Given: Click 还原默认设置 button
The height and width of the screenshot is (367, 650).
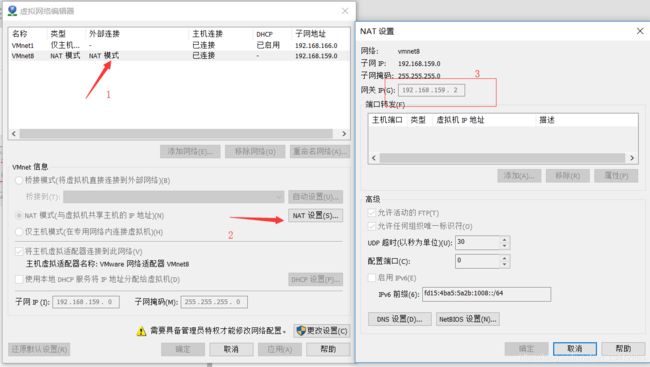Looking at the screenshot, I should pos(39,349).
